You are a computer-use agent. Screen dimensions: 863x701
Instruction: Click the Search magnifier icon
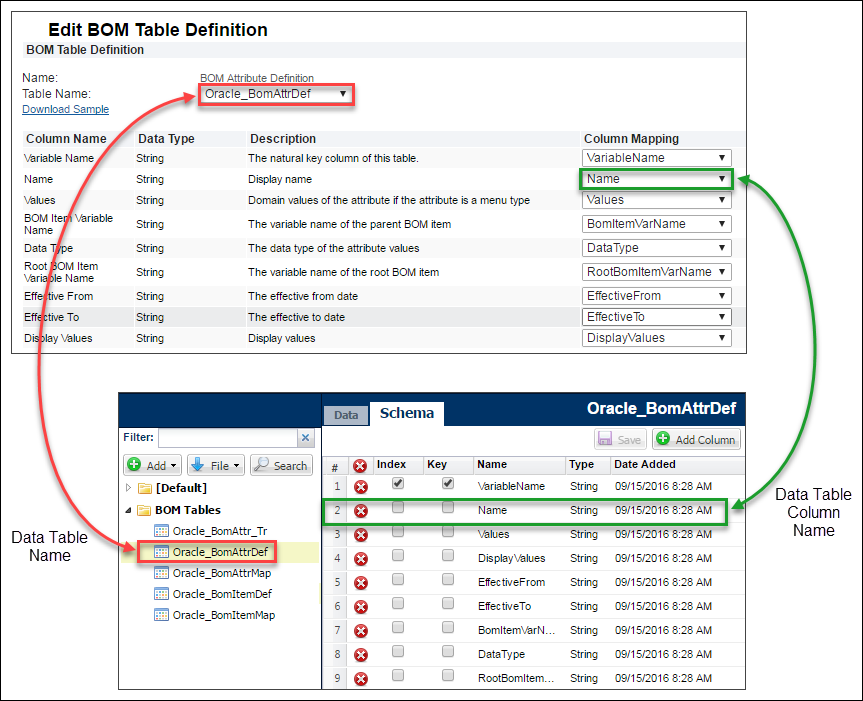point(281,464)
